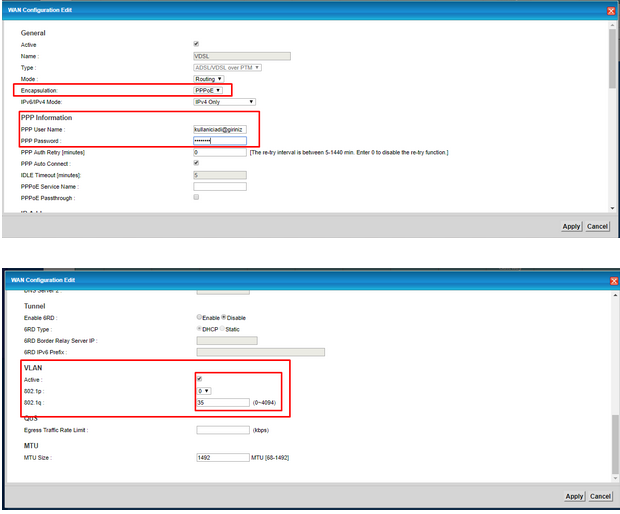Select the Static 6RD Type radio button

(222, 329)
